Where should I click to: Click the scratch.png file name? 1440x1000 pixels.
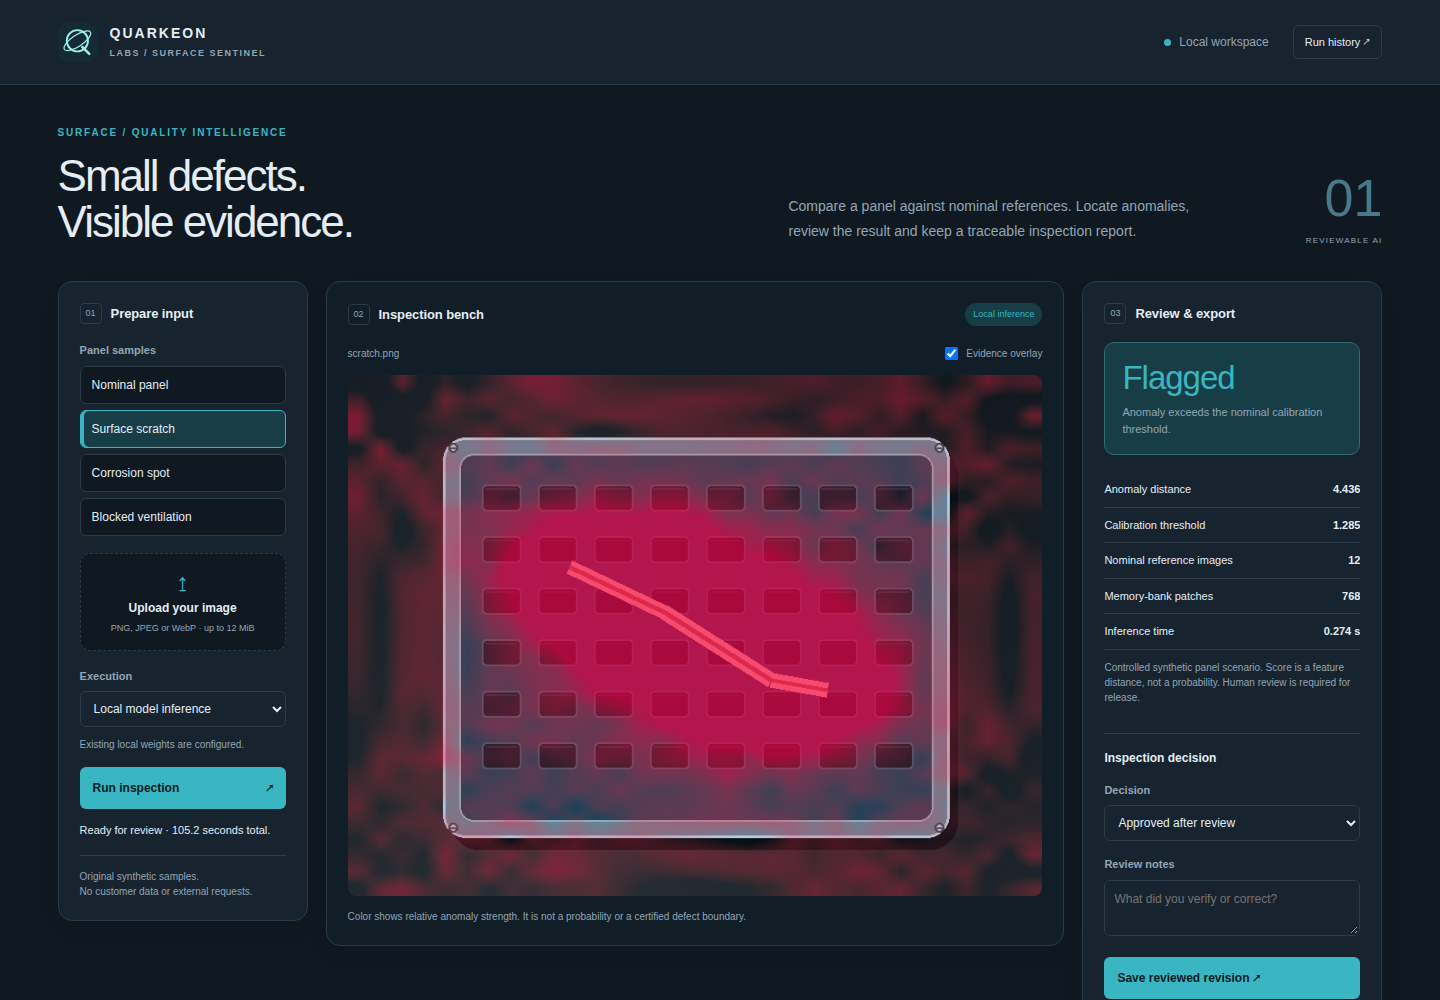[x=373, y=353]
